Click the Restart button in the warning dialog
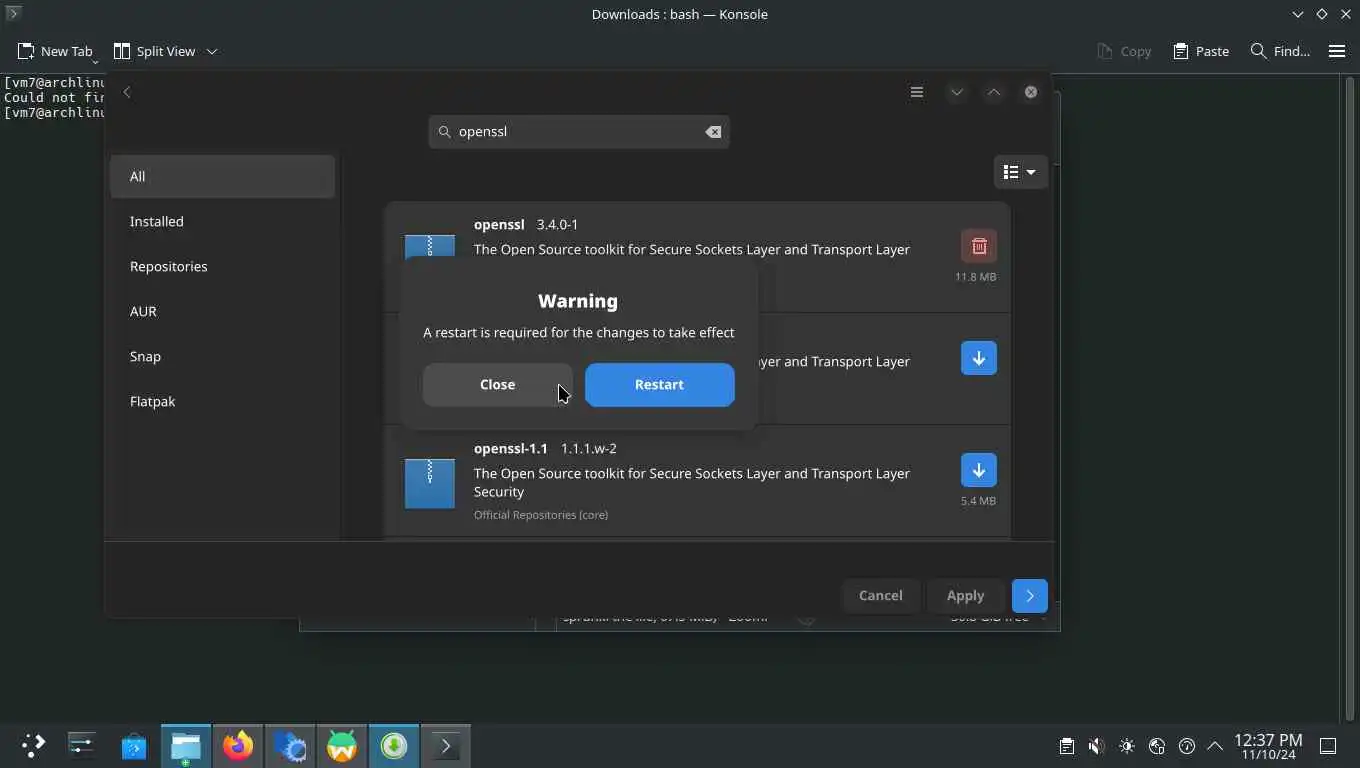This screenshot has height=768, width=1360. pyautogui.click(x=659, y=385)
